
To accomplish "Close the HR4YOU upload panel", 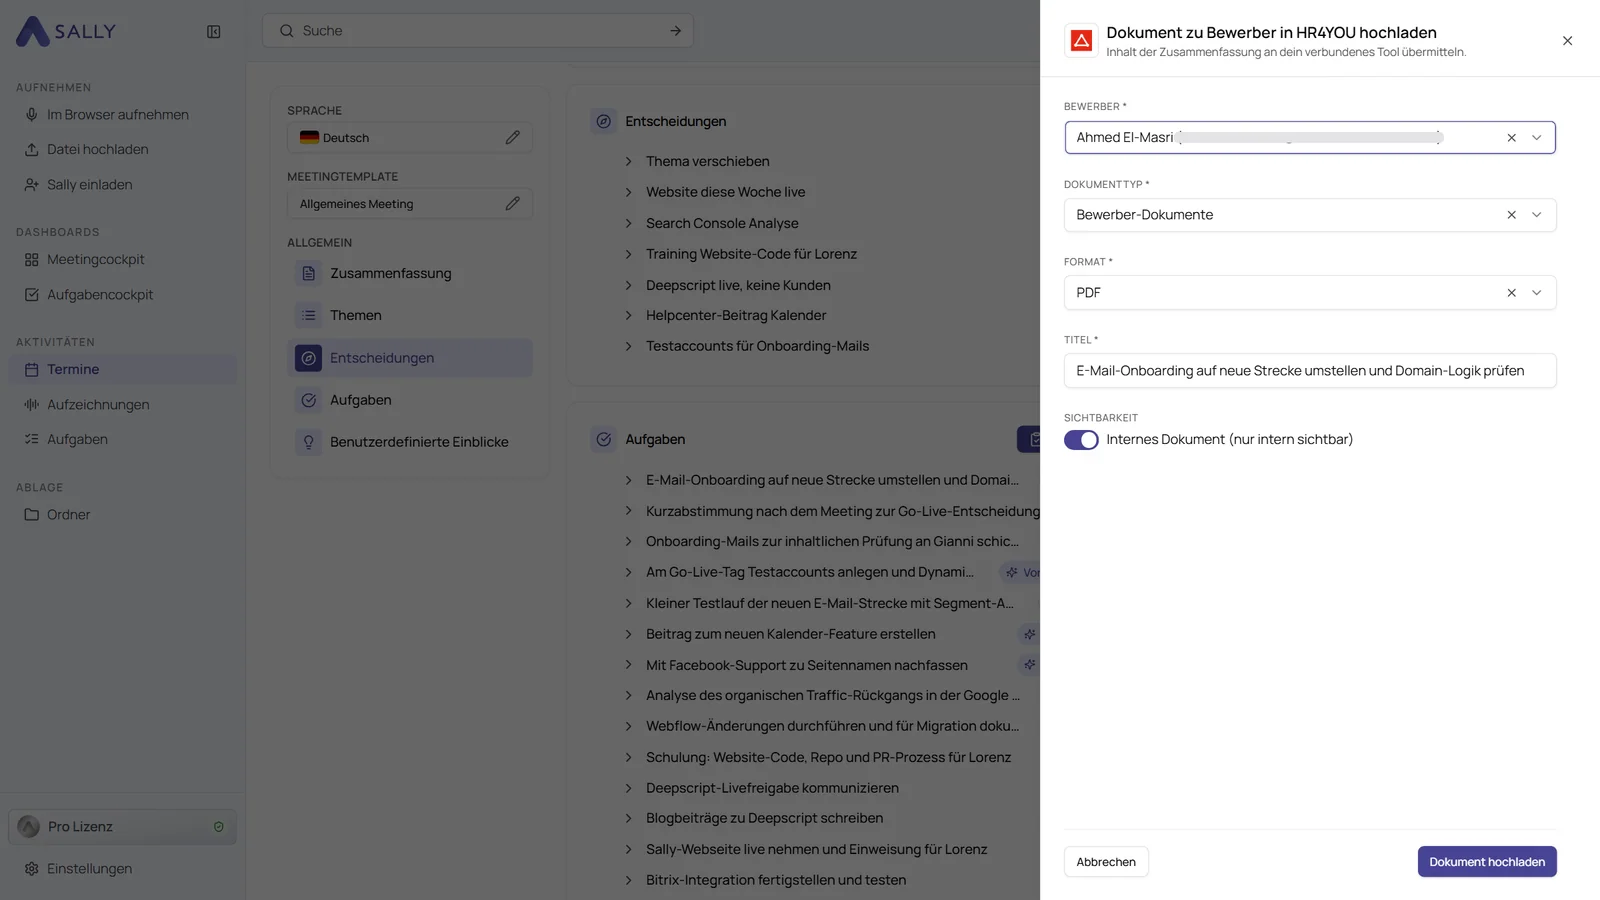I will [x=1567, y=41].
